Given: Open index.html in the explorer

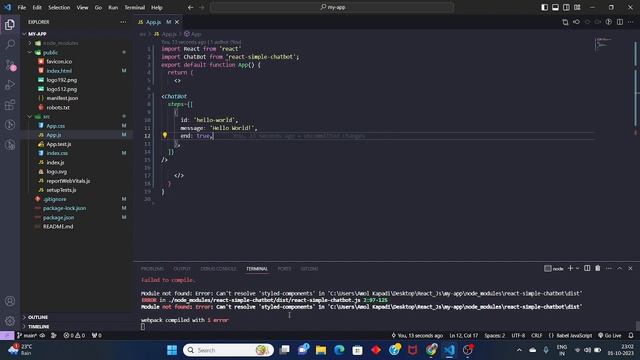Looking at the screenshot, I should click(59, 71).
